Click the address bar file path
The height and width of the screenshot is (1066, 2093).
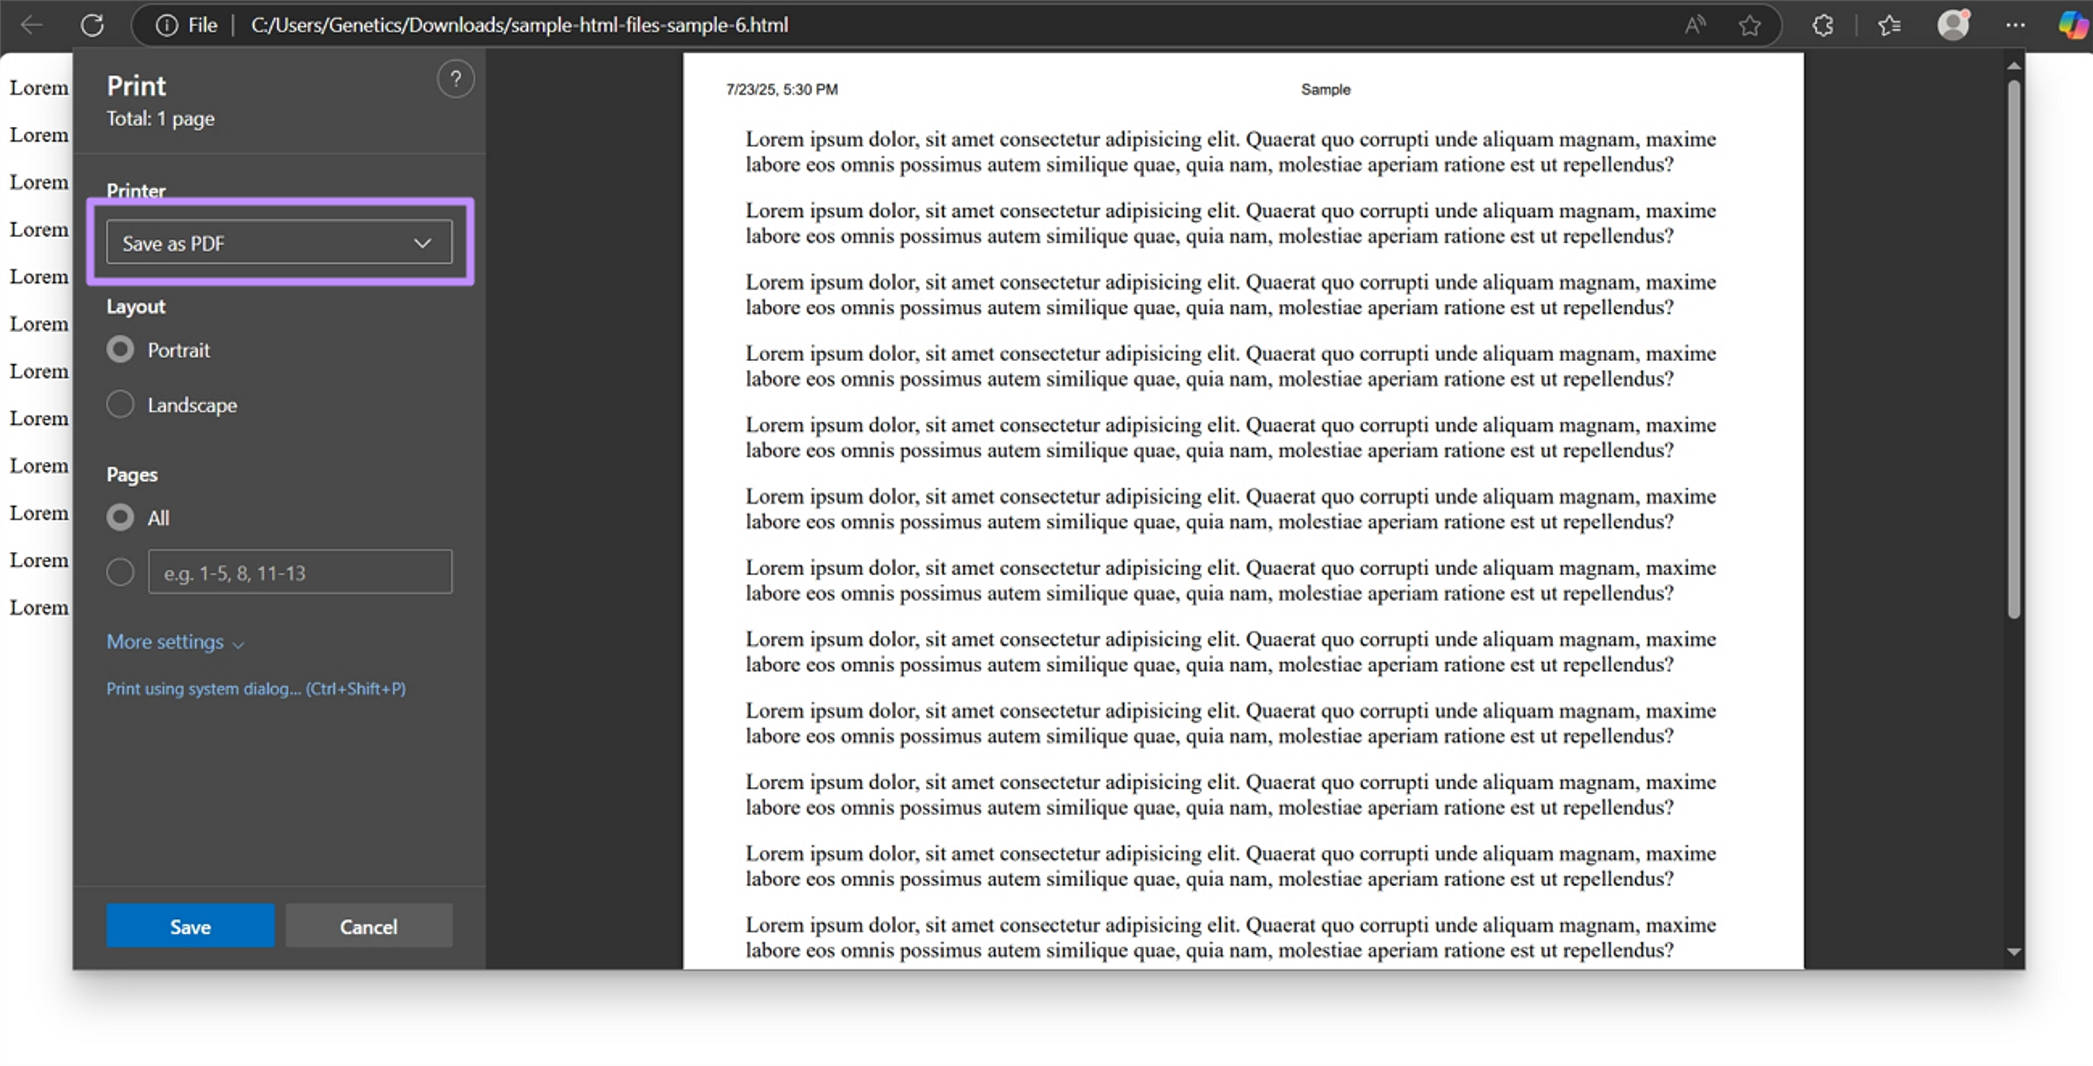click(x=519, y=25)
